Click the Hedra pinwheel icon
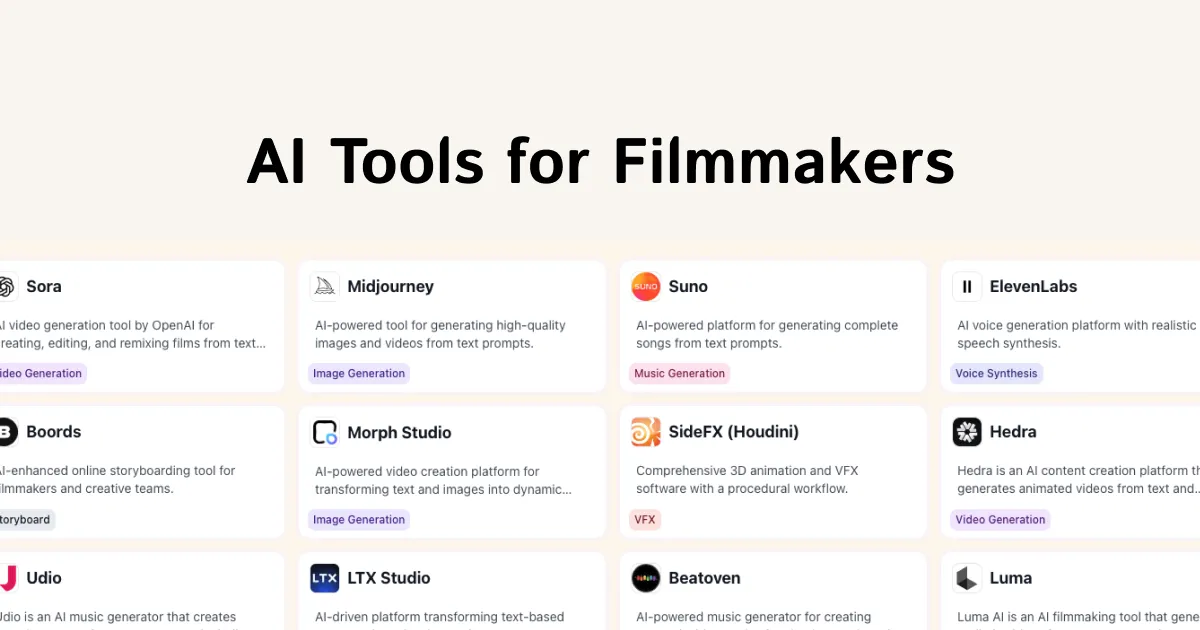The image size is (1200, 630). click(x=966, y=432)
